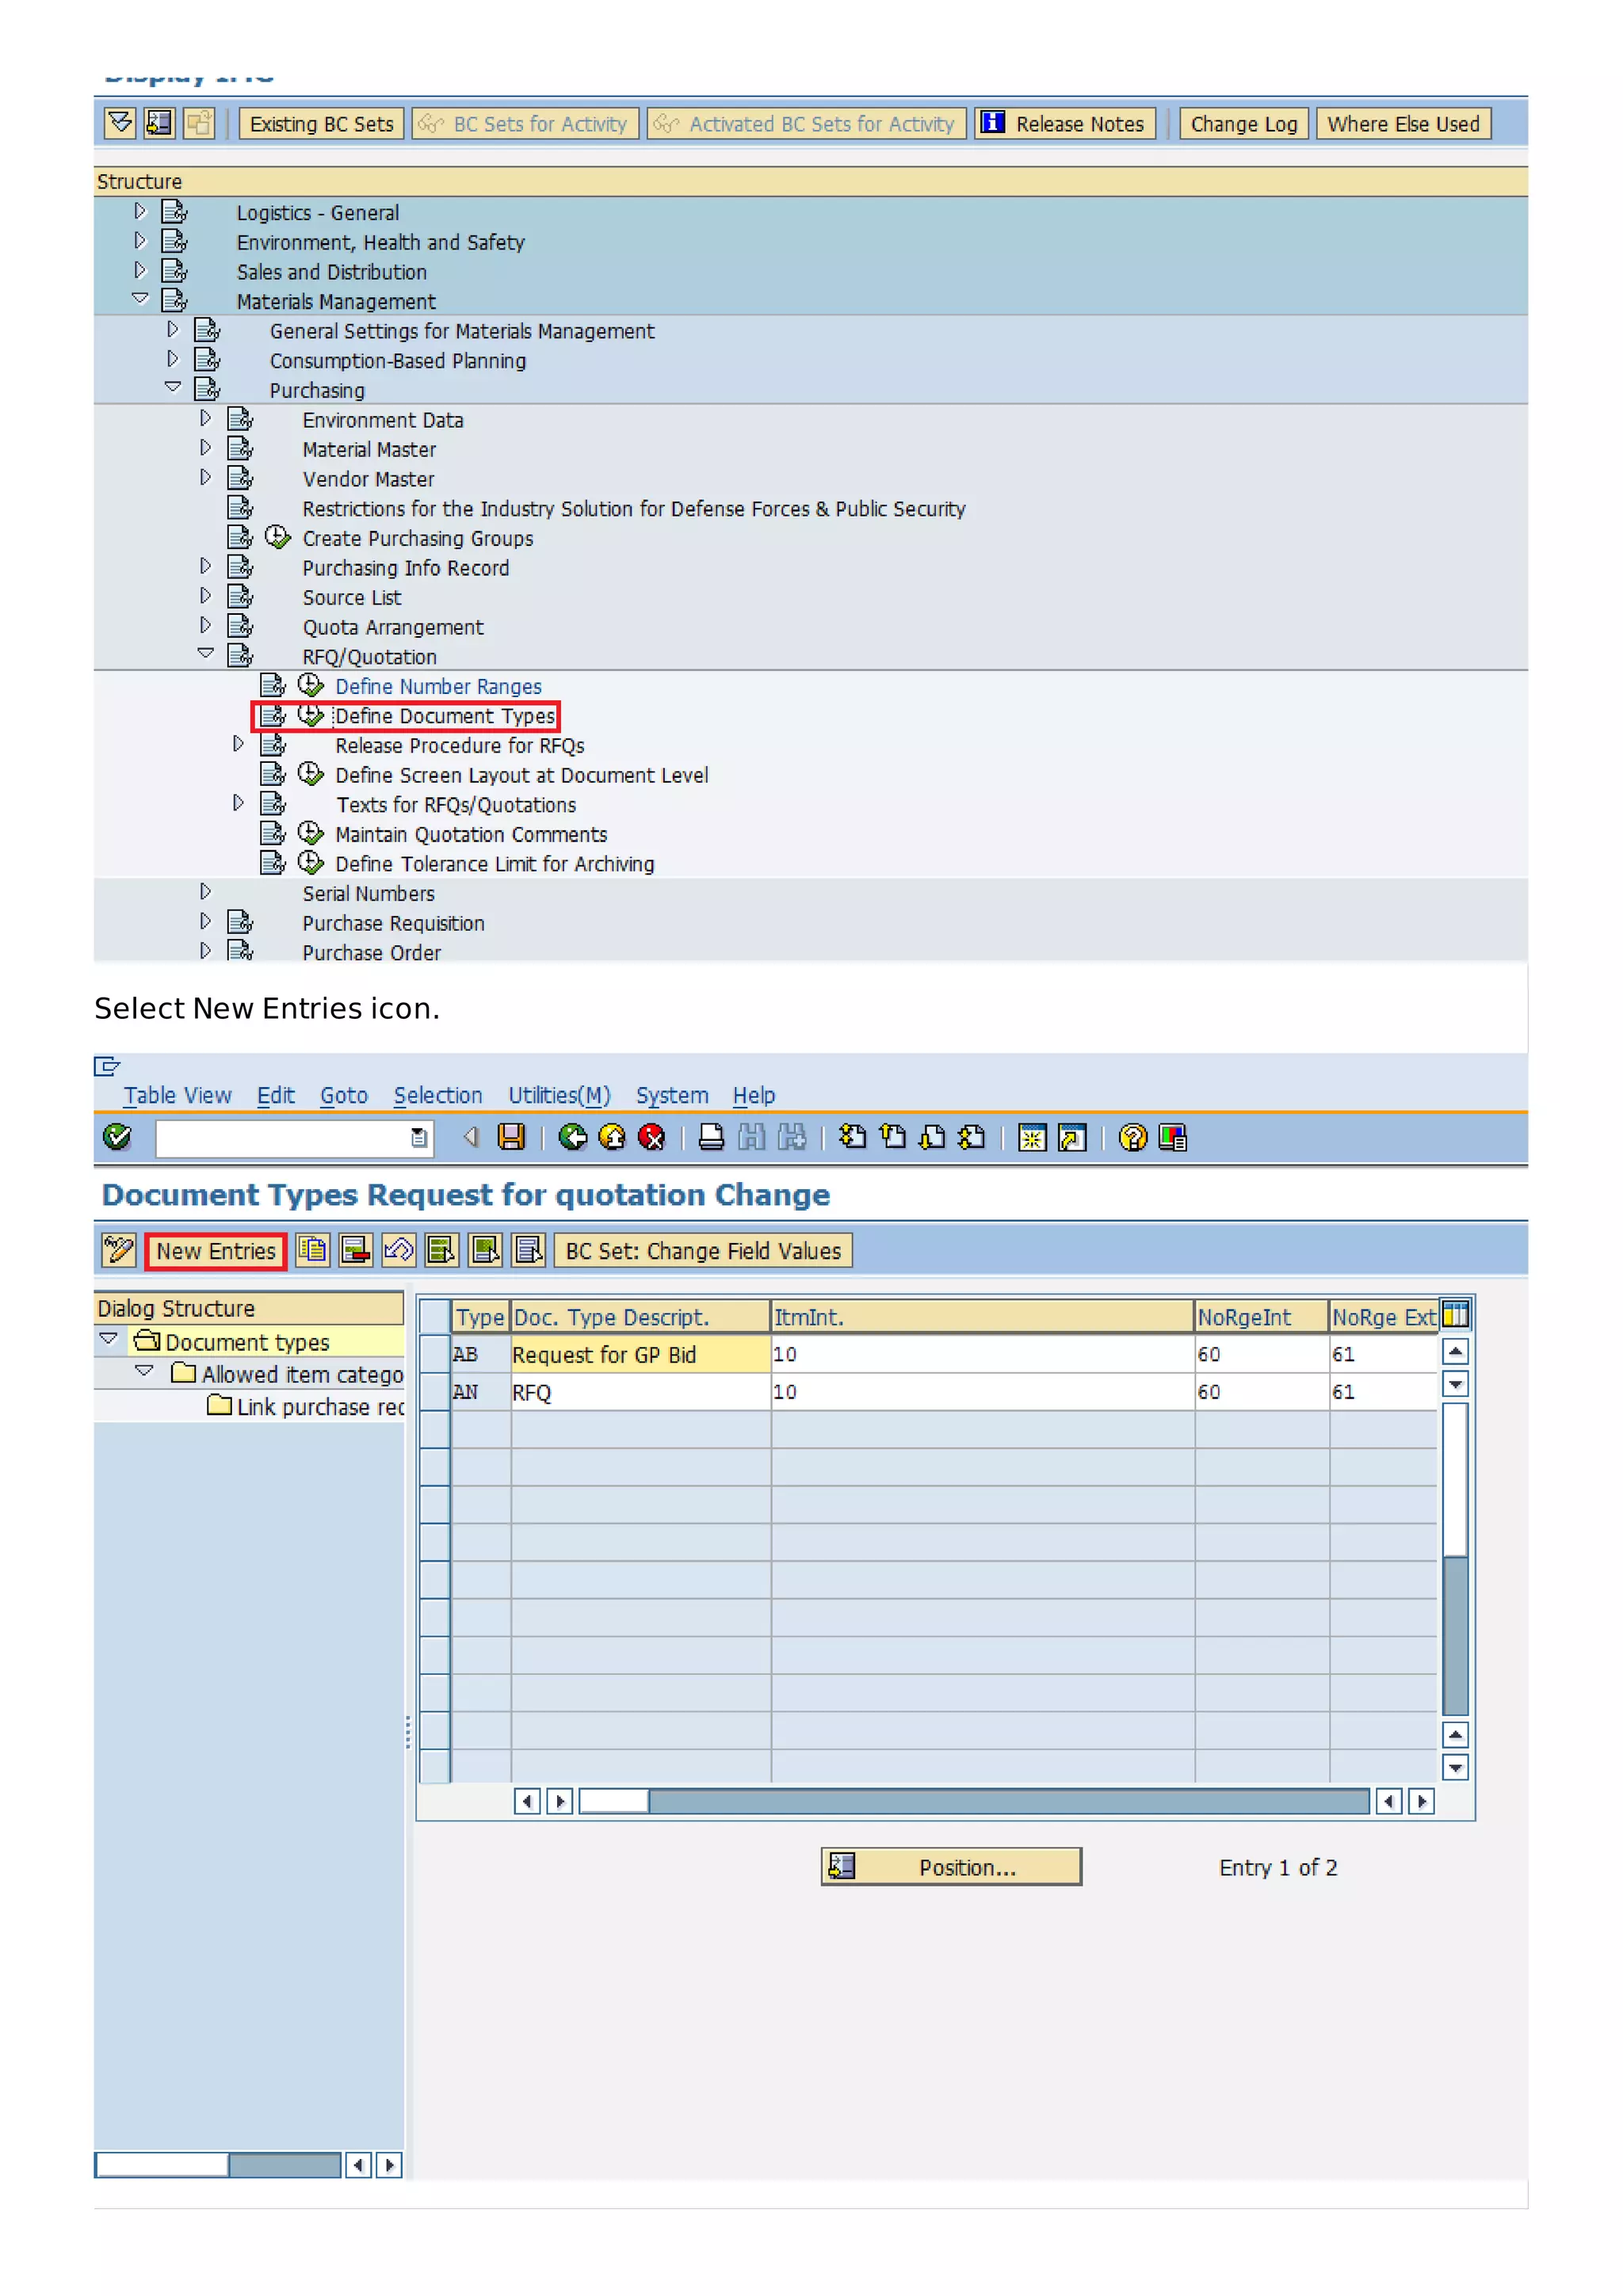Image resolution: width=1623 pixels, height=2296 pixels.
Task: Click the Copy As icon beside New Entries
Action: (x=313, y=1250)
